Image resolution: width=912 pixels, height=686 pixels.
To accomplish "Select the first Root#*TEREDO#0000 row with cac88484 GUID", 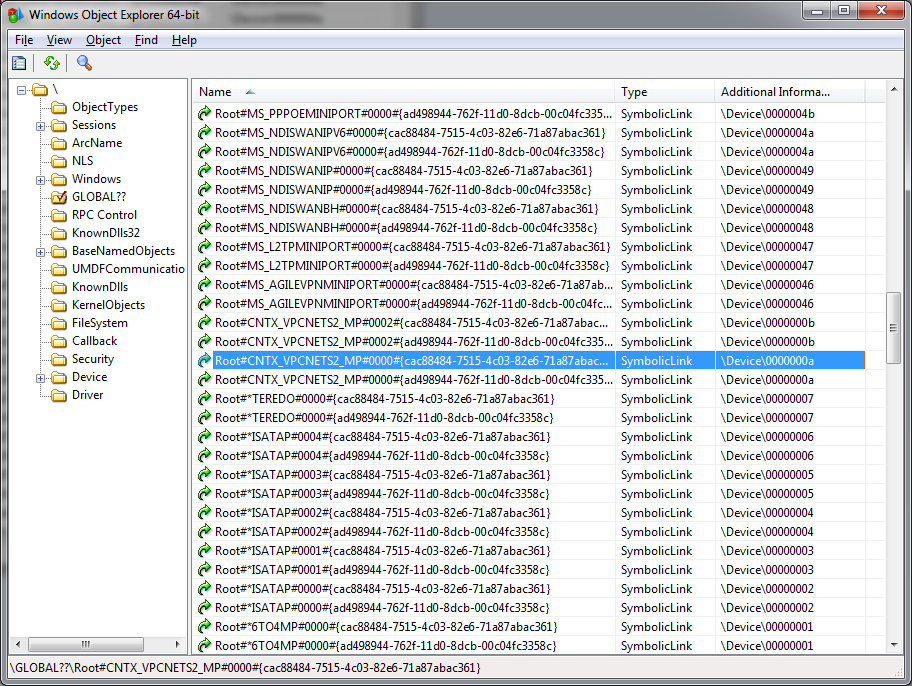I will click(x=383, y=399).
